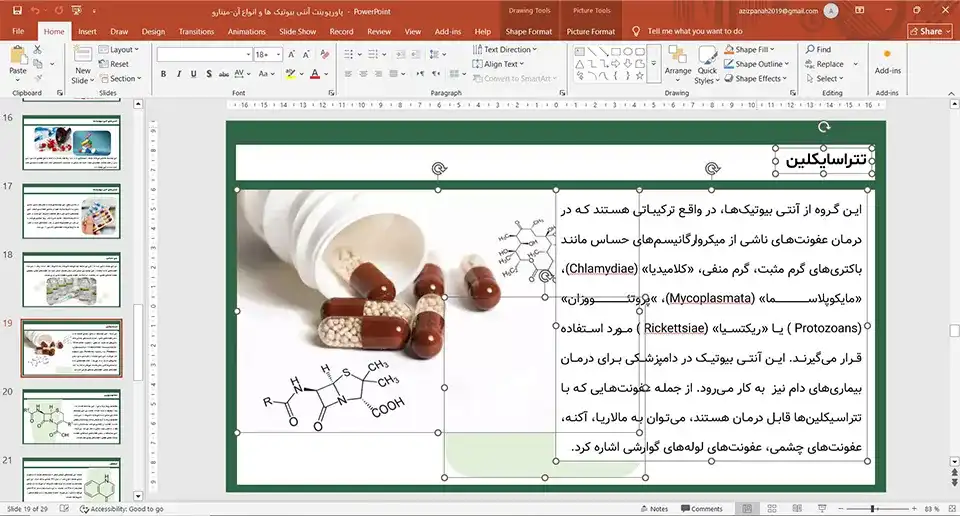Switch to the Insert tab
960x516 pixels.
coord(87,31)
